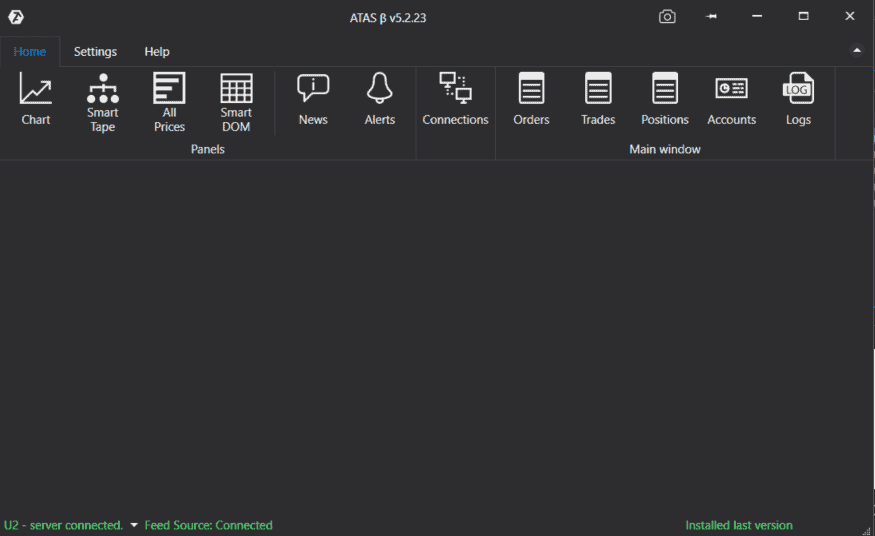Open the Positions window
875x536 pixels.
665,99
